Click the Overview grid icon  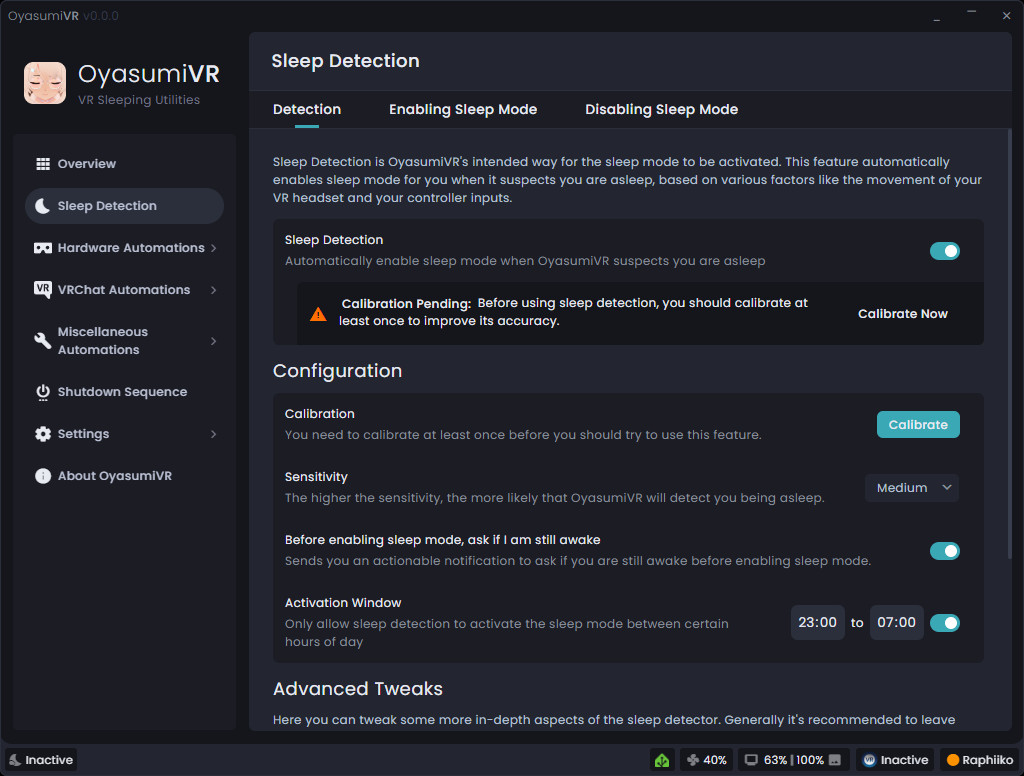point(42,164)
